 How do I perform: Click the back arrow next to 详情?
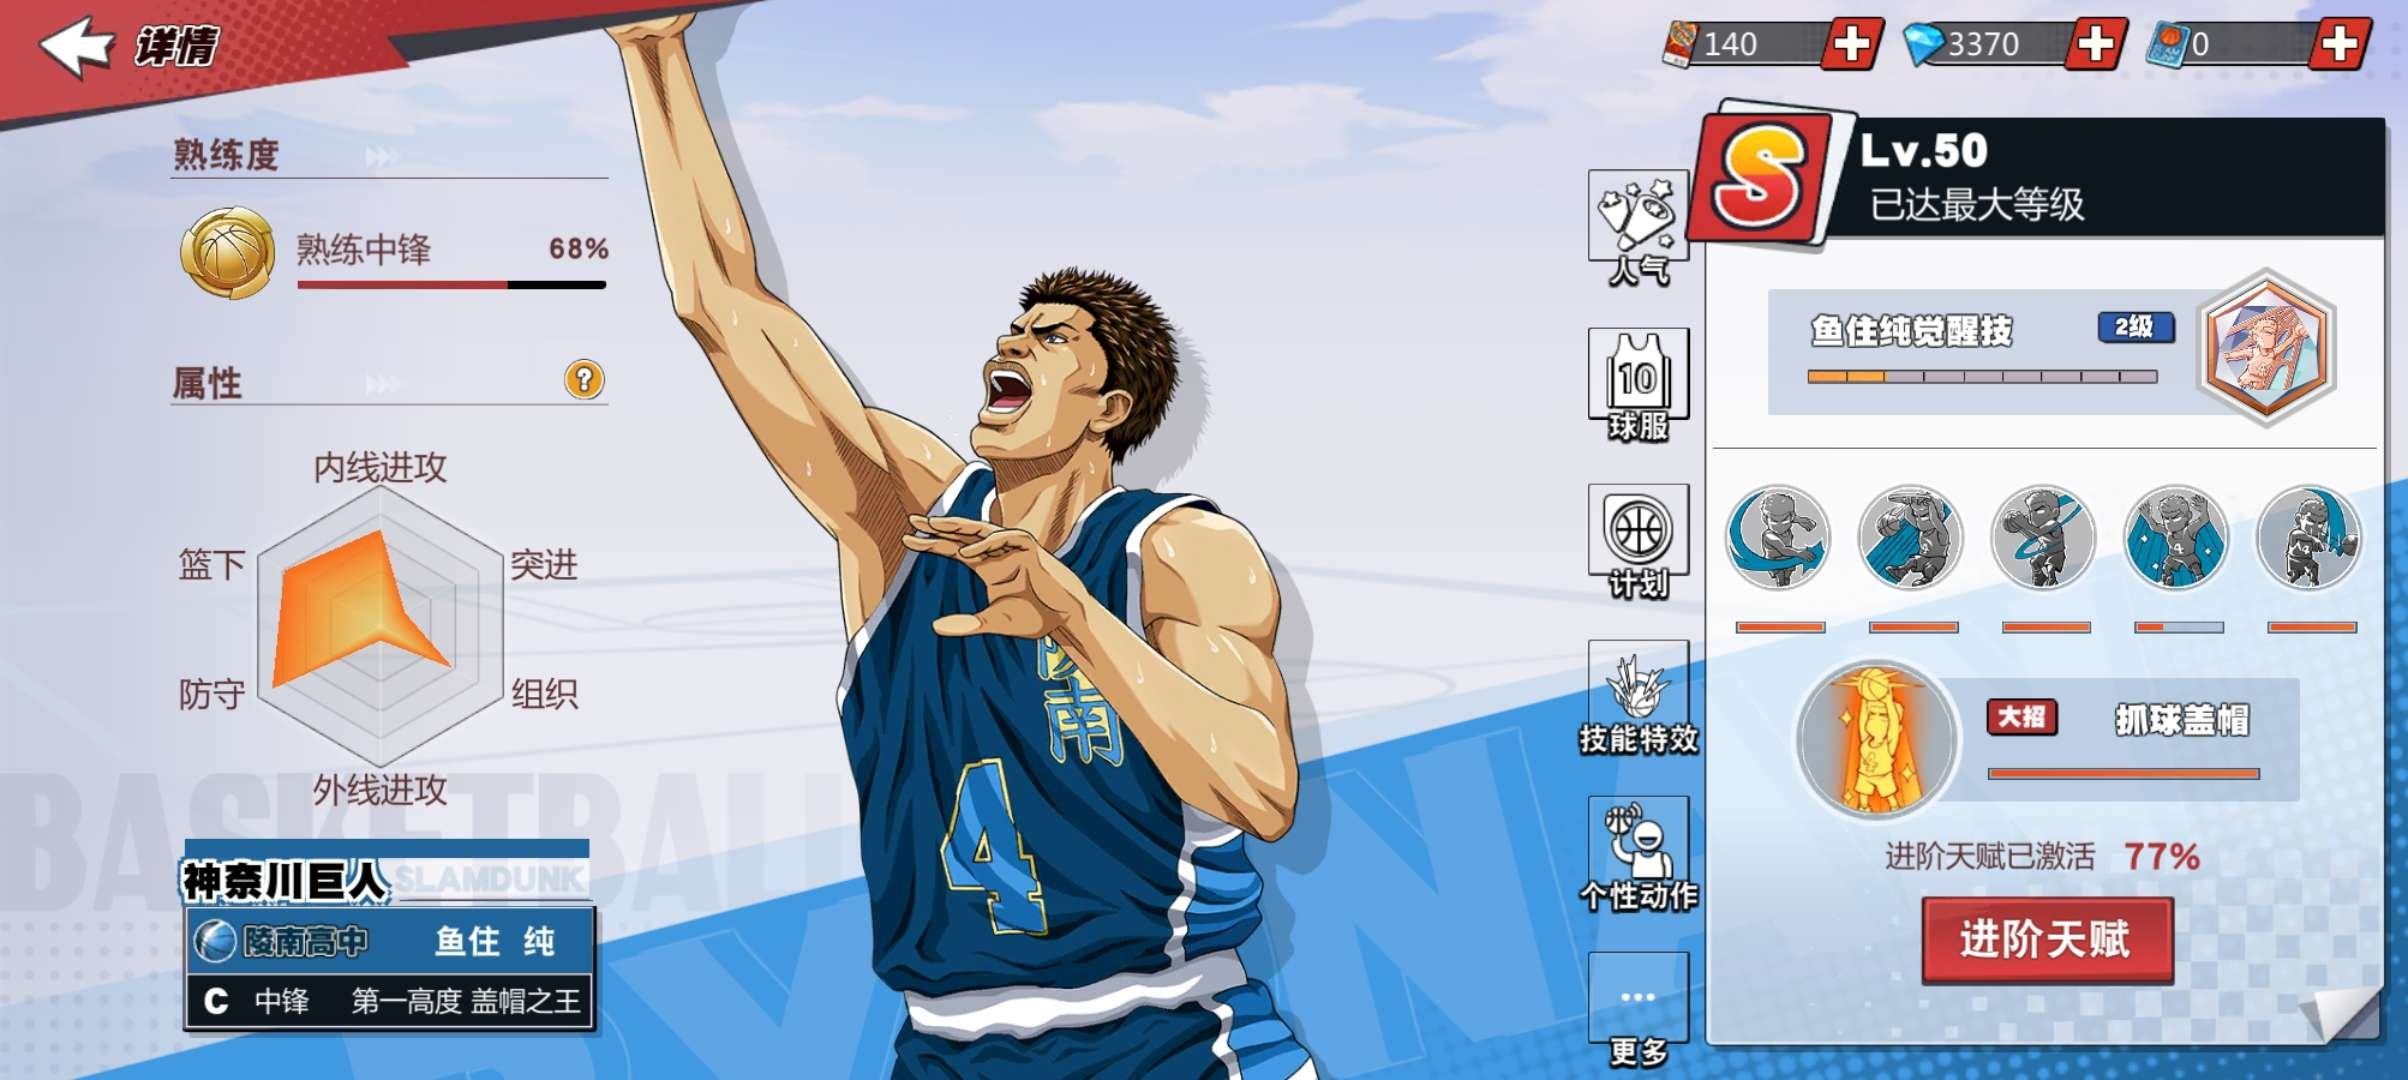76,46
